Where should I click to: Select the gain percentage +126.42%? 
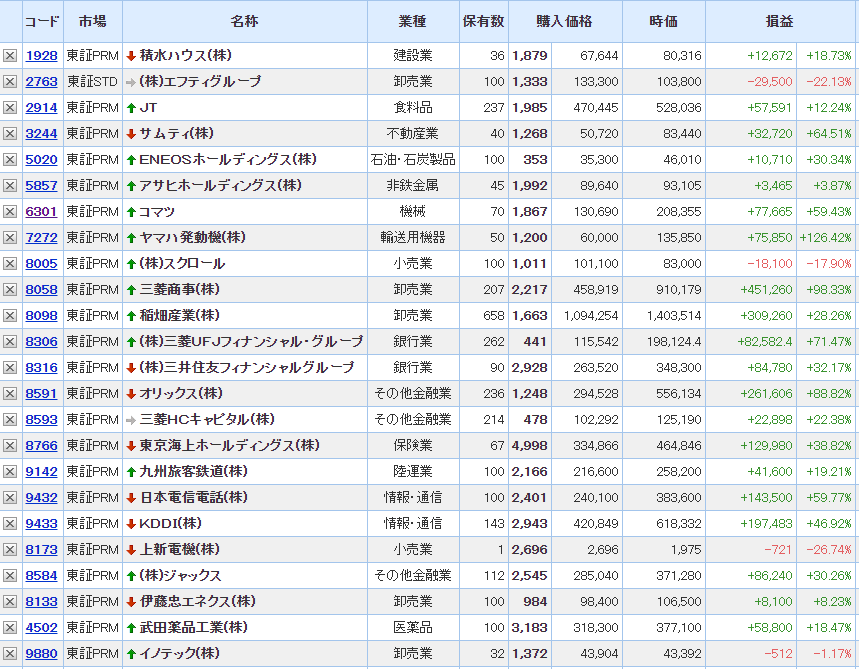(x=826, y=238)
